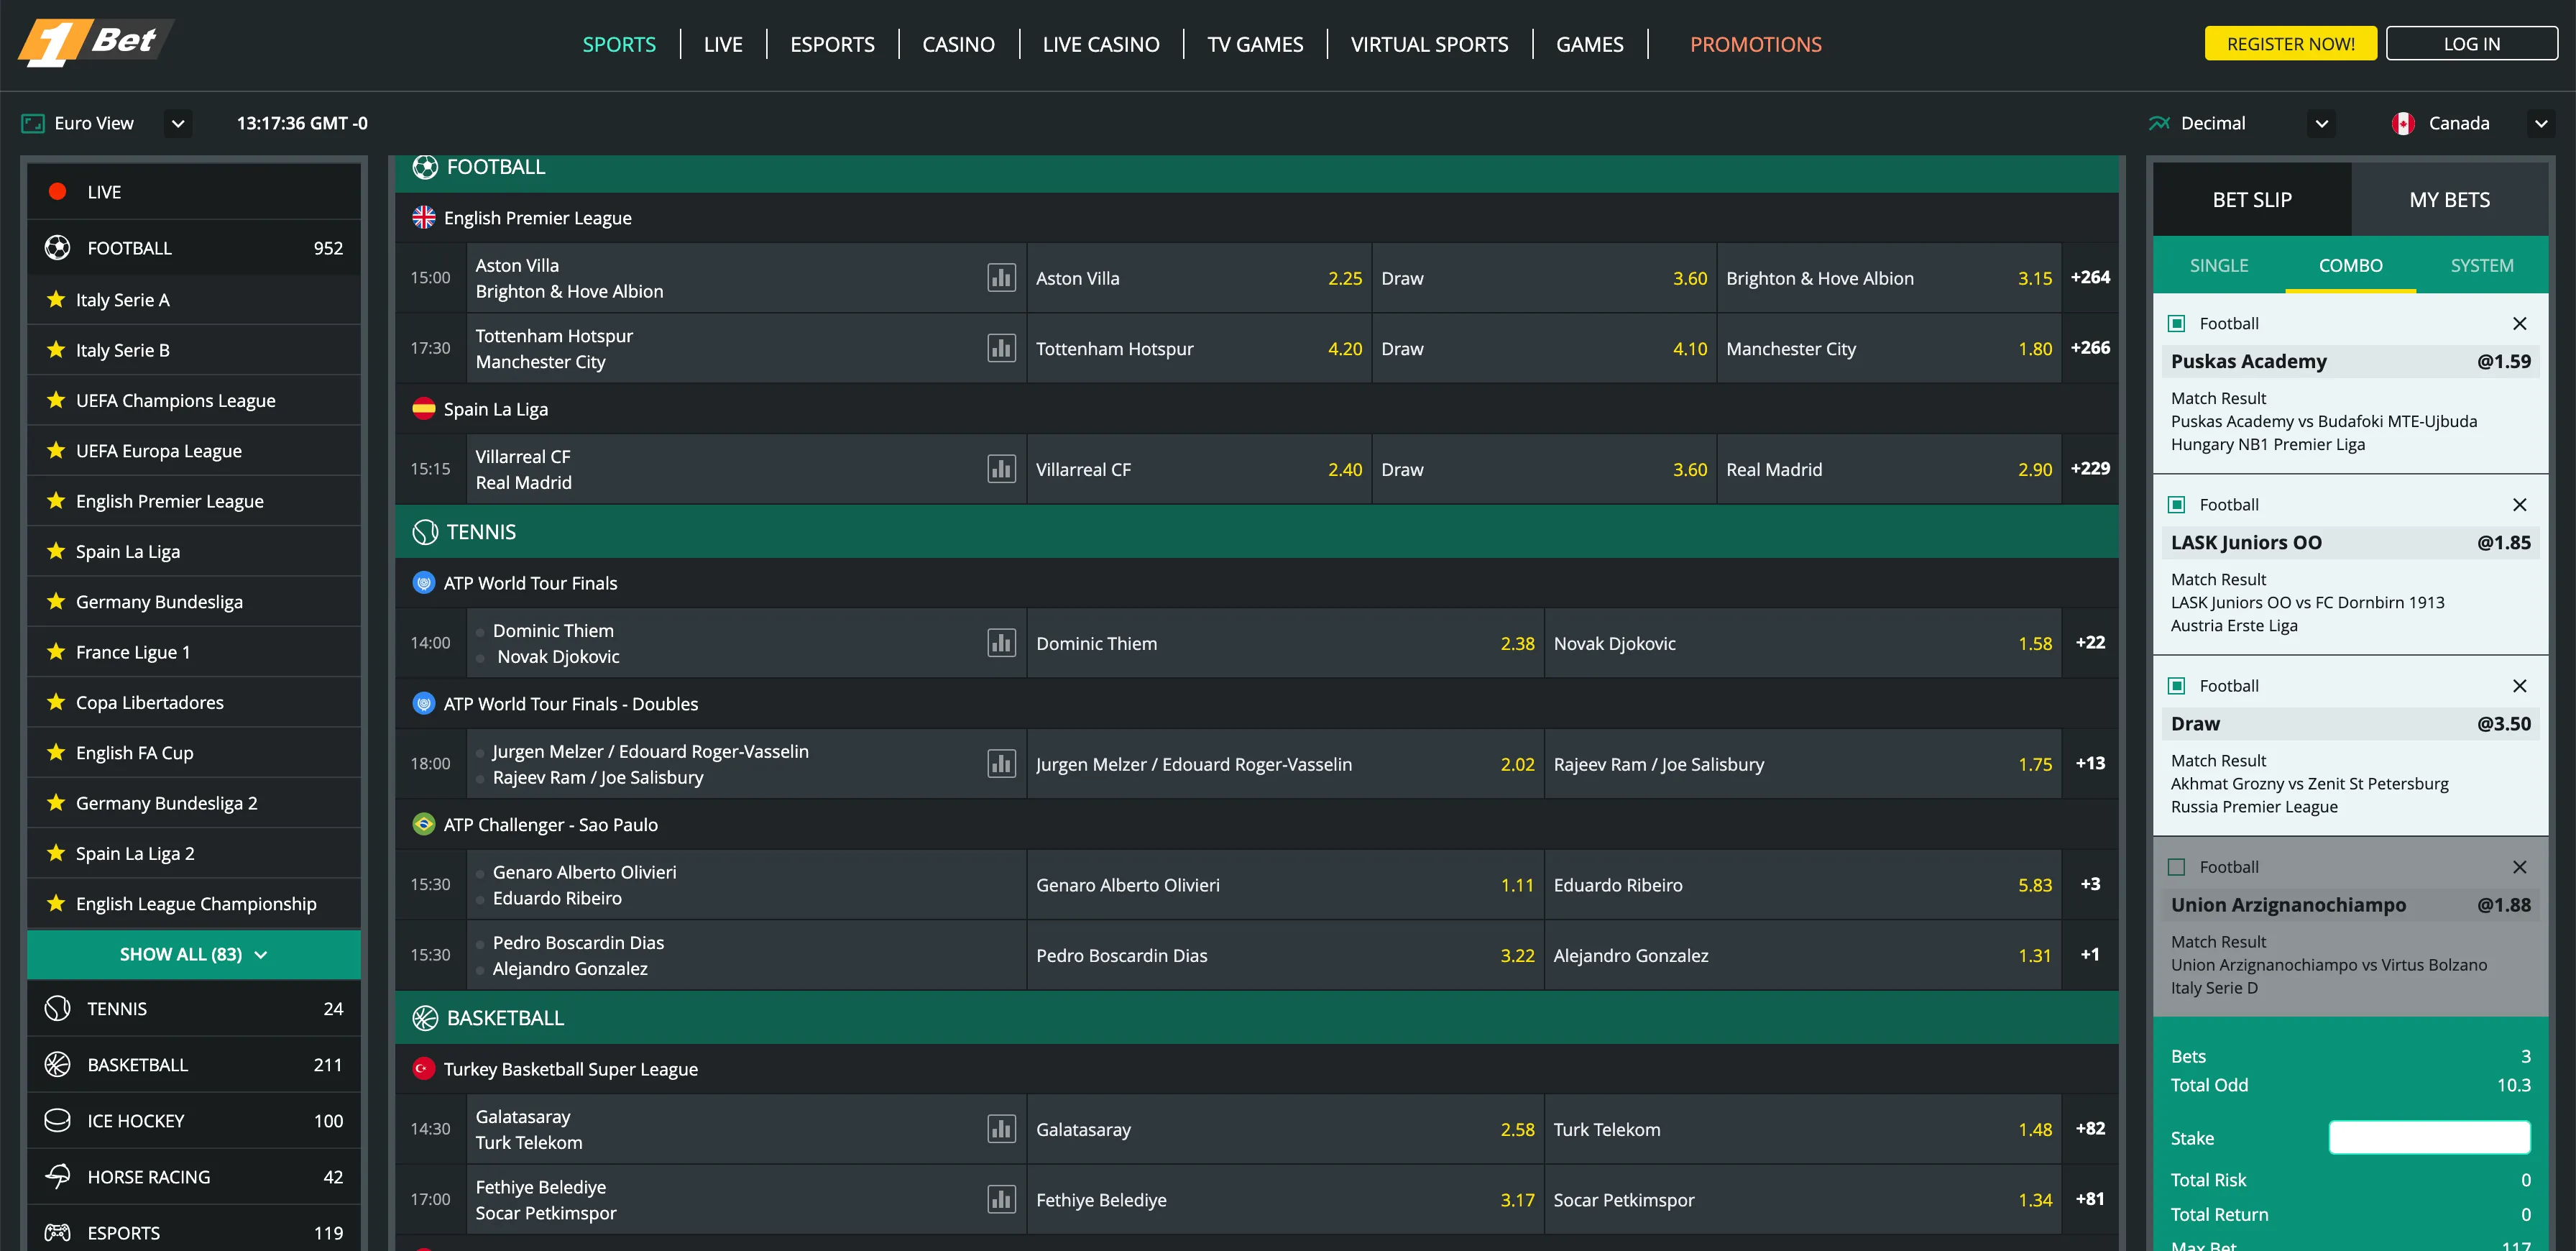The width and height of the screenshot is (2576, 1251).
Task: Open the PROMOTIONS menu
Action: (1755, 44)
